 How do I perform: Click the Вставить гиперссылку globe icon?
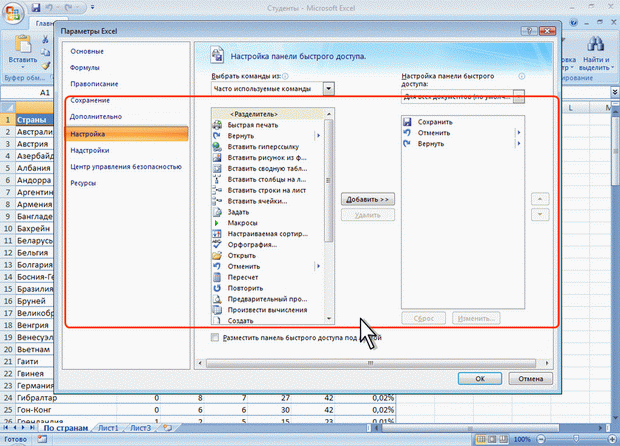[x=219, y=146]
